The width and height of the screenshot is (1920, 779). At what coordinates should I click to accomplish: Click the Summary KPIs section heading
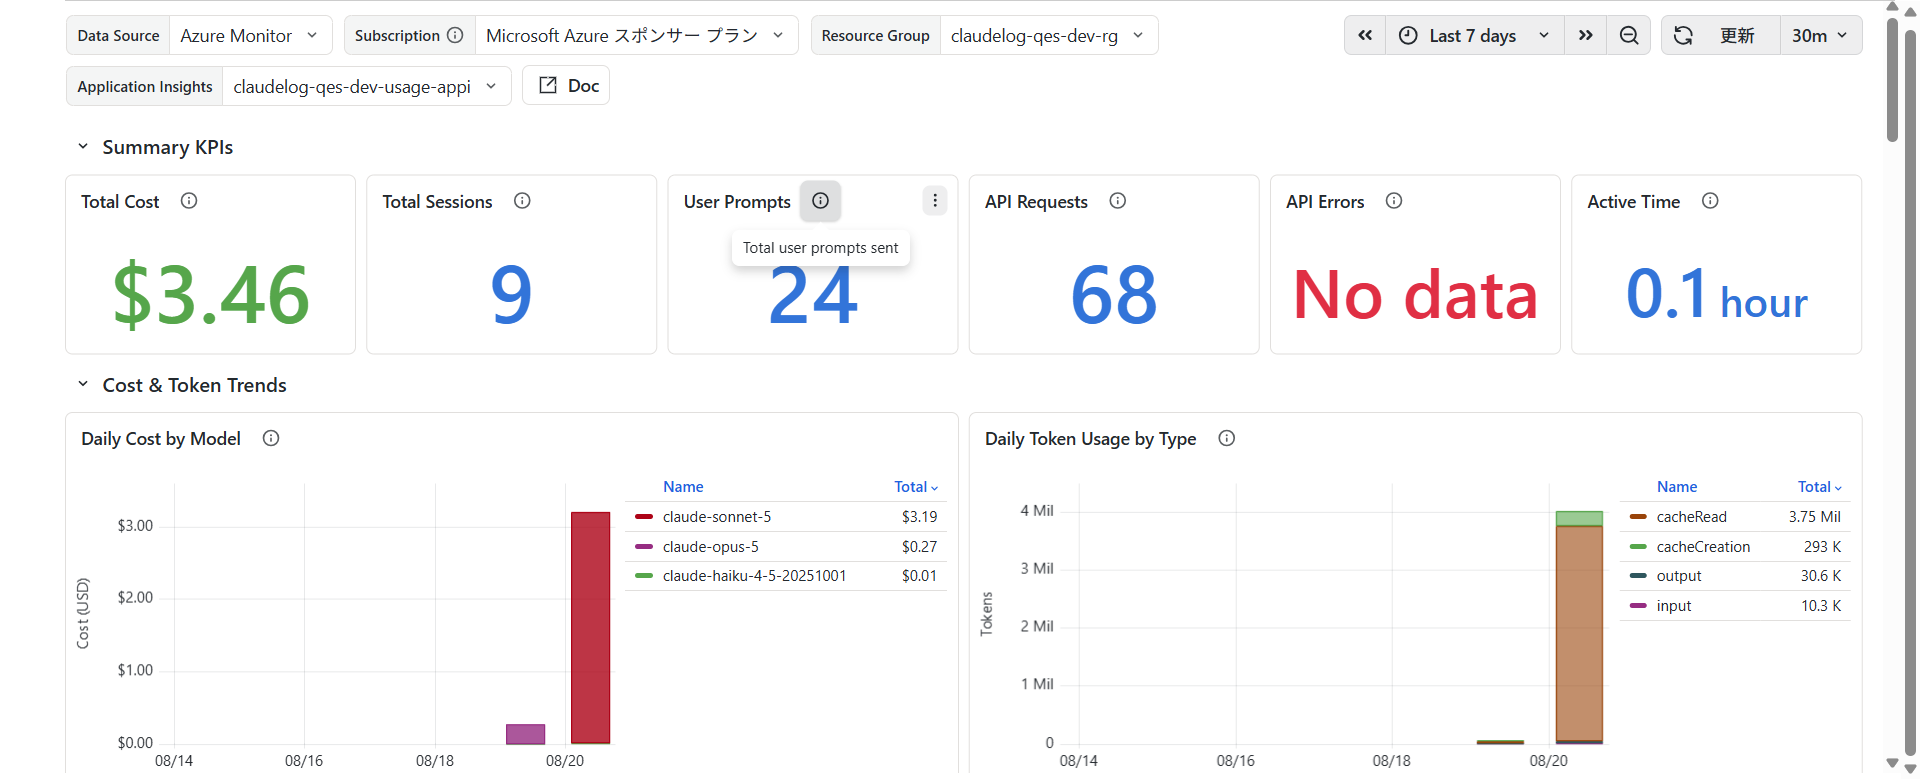click(x=167, y=147)
